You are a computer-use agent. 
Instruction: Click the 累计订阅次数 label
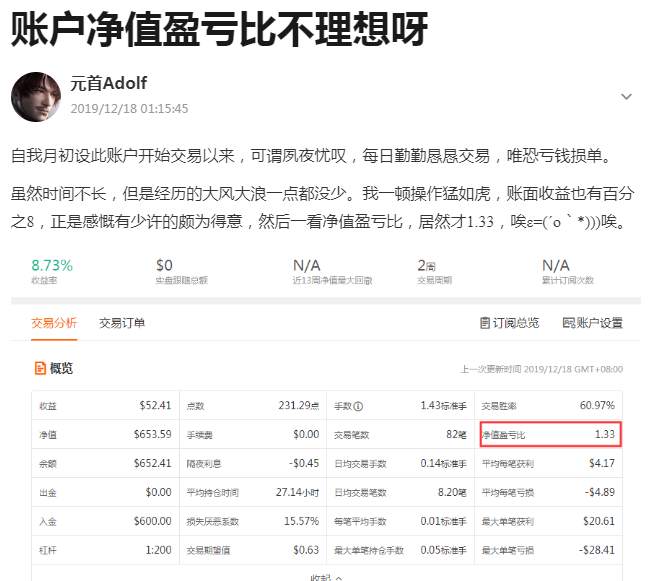point(567,280)
